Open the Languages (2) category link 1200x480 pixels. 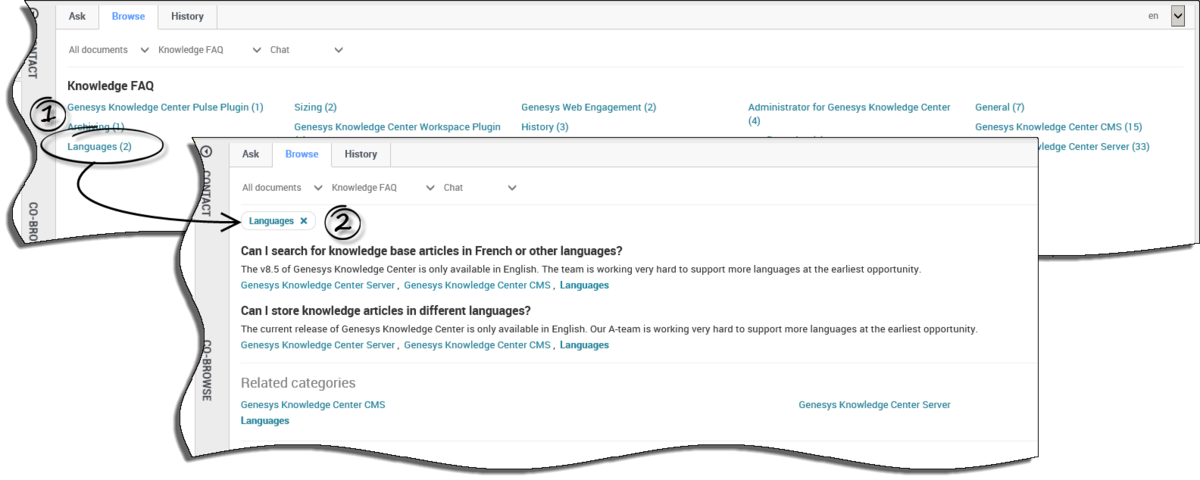(99, 147)
